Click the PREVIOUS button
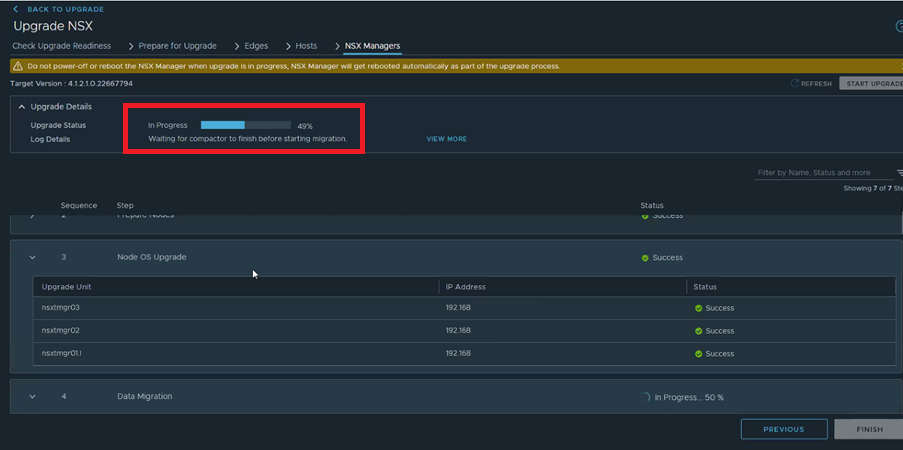This screenshot has width=903, height=450. tap(784, 429)
